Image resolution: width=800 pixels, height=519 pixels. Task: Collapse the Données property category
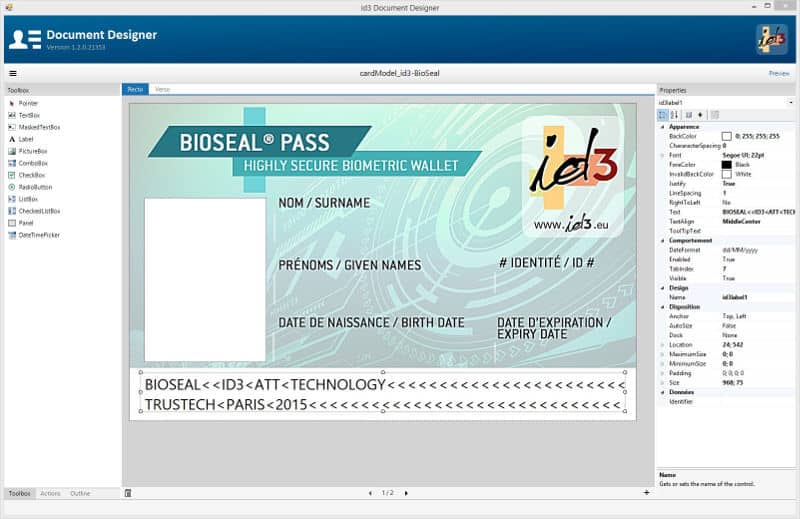pyautogui.click(x=663, y=392)
